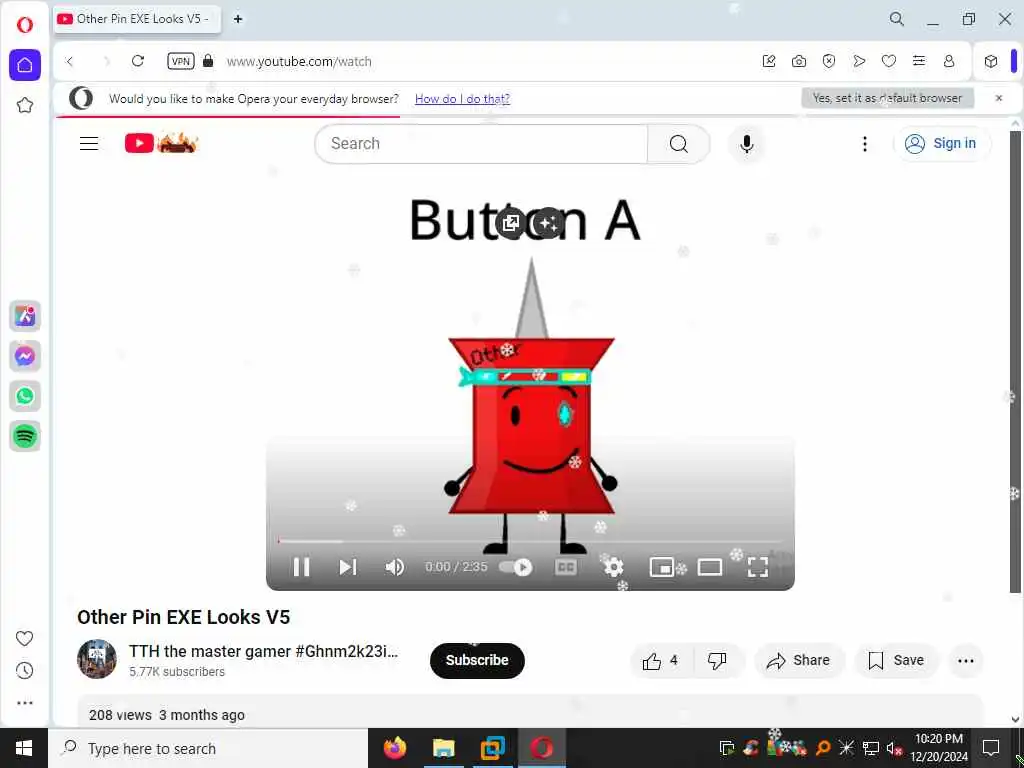Click the site lock icon
This screenshot has width=1024, height=768.
(208, 61)
